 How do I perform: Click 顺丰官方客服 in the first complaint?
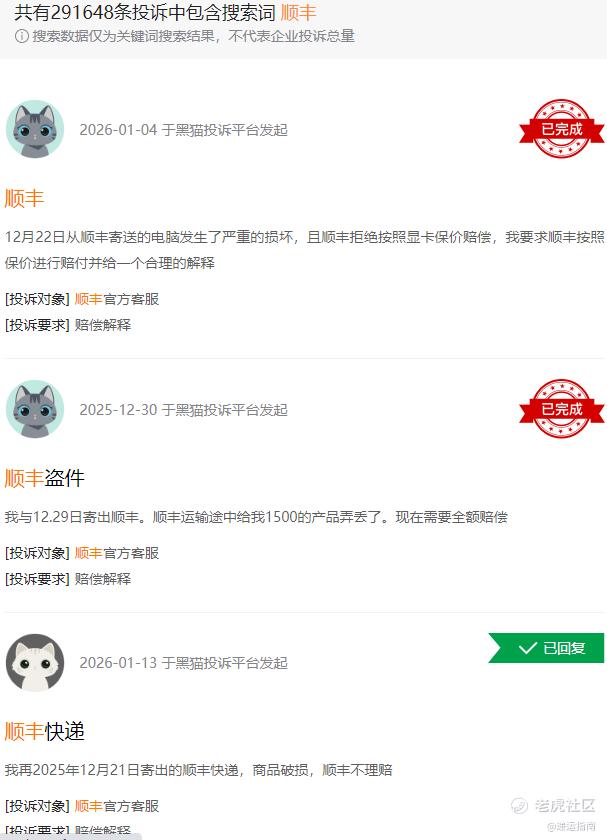(117, 299)
